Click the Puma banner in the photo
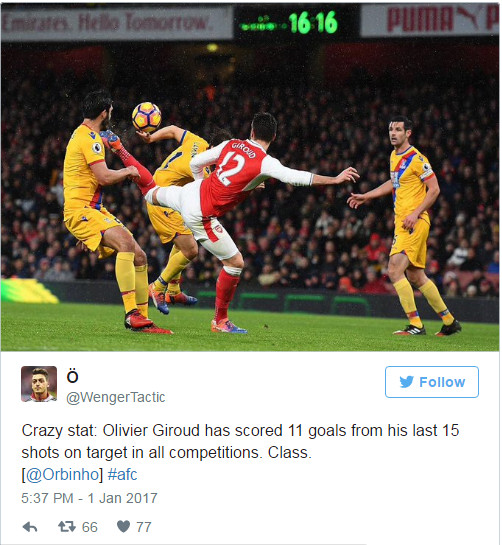Viewport: 502px width, 545px height. click(430, 19)
